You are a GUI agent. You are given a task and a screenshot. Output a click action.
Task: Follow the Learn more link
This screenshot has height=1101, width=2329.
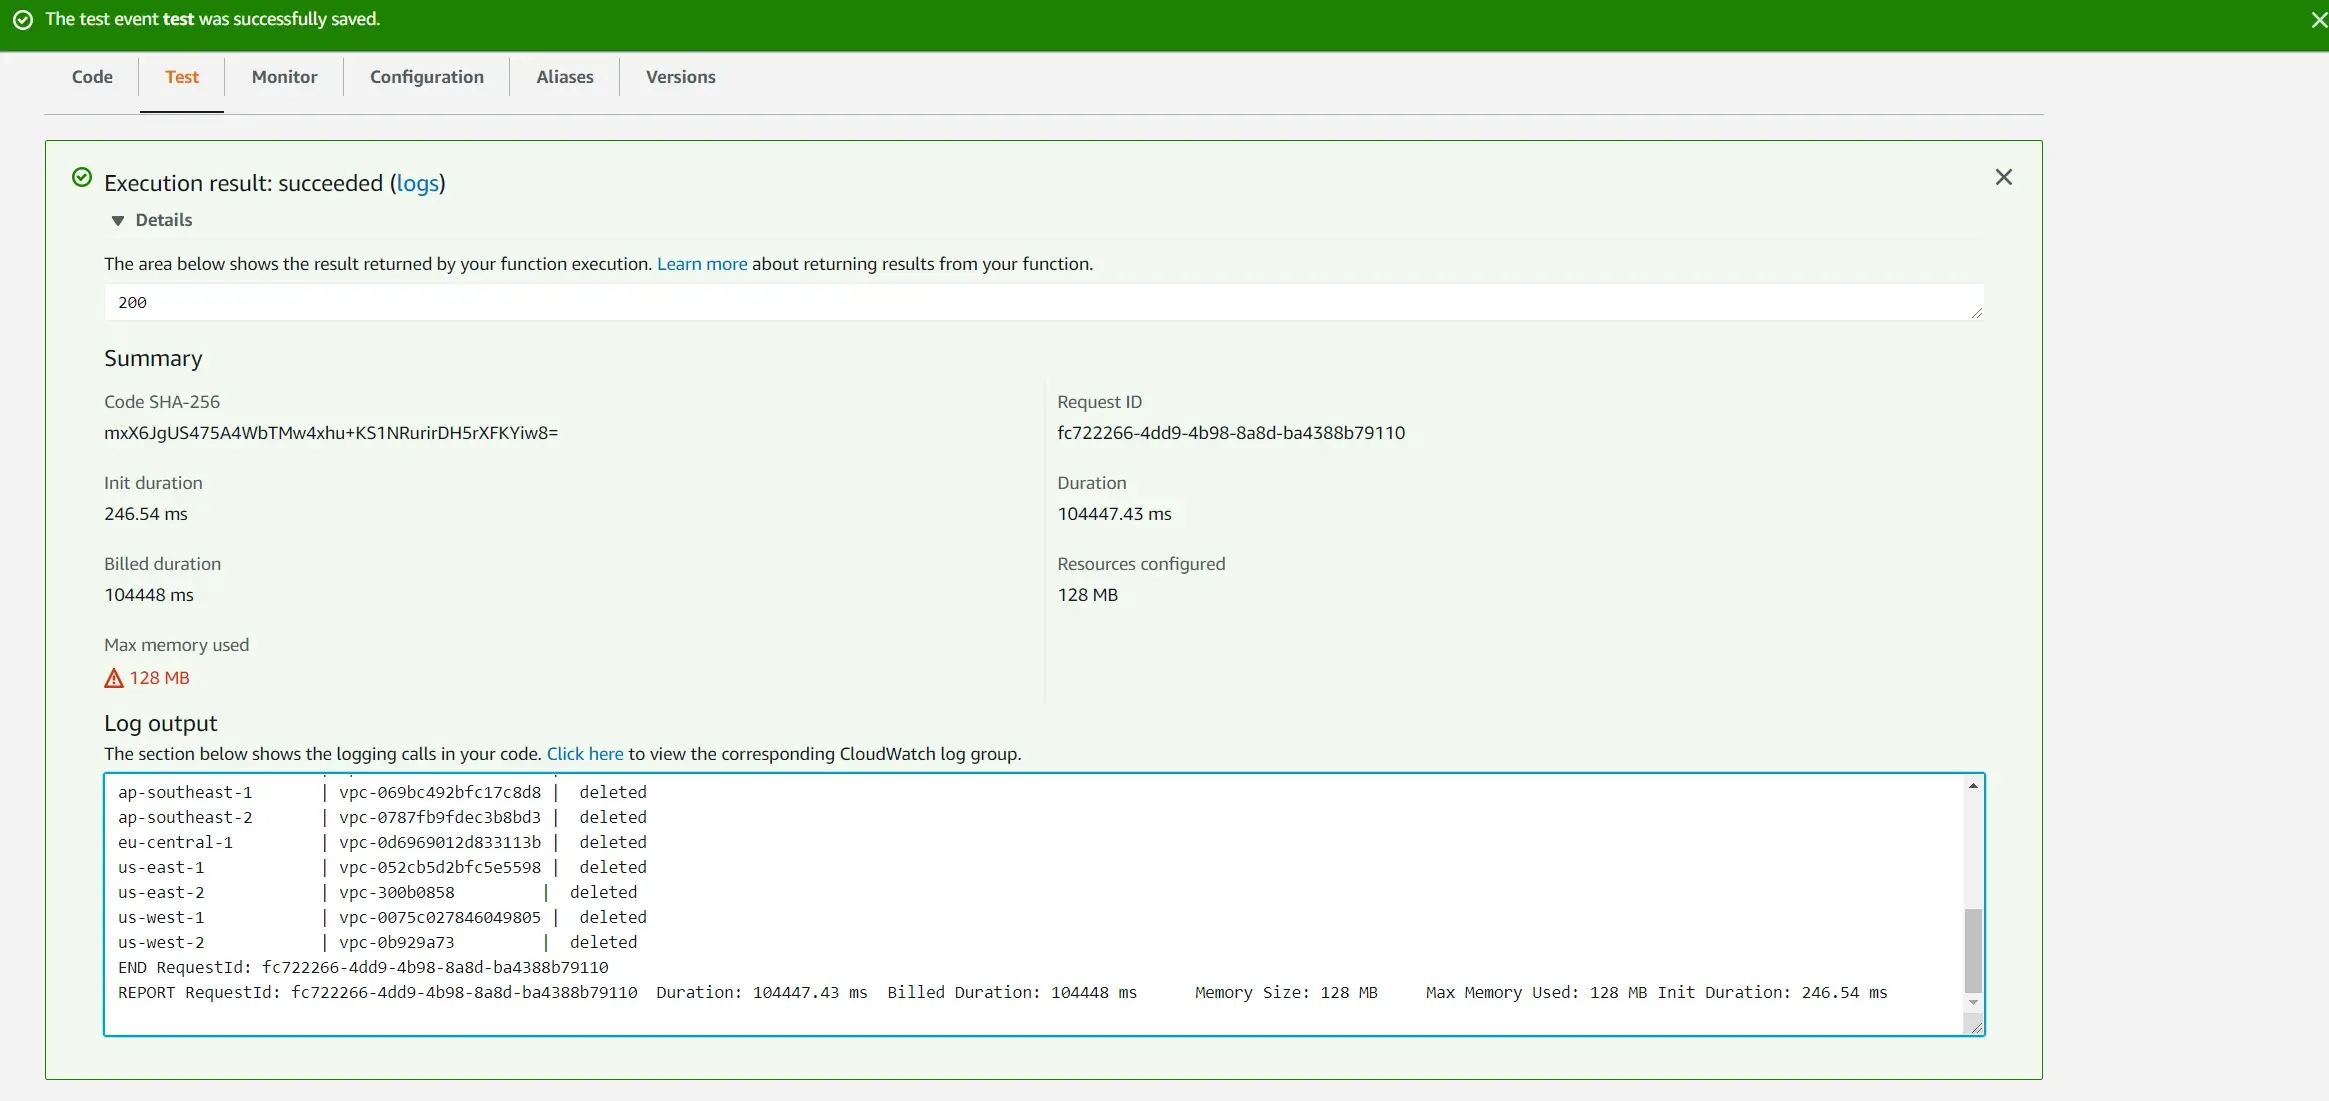click(701, 264)
